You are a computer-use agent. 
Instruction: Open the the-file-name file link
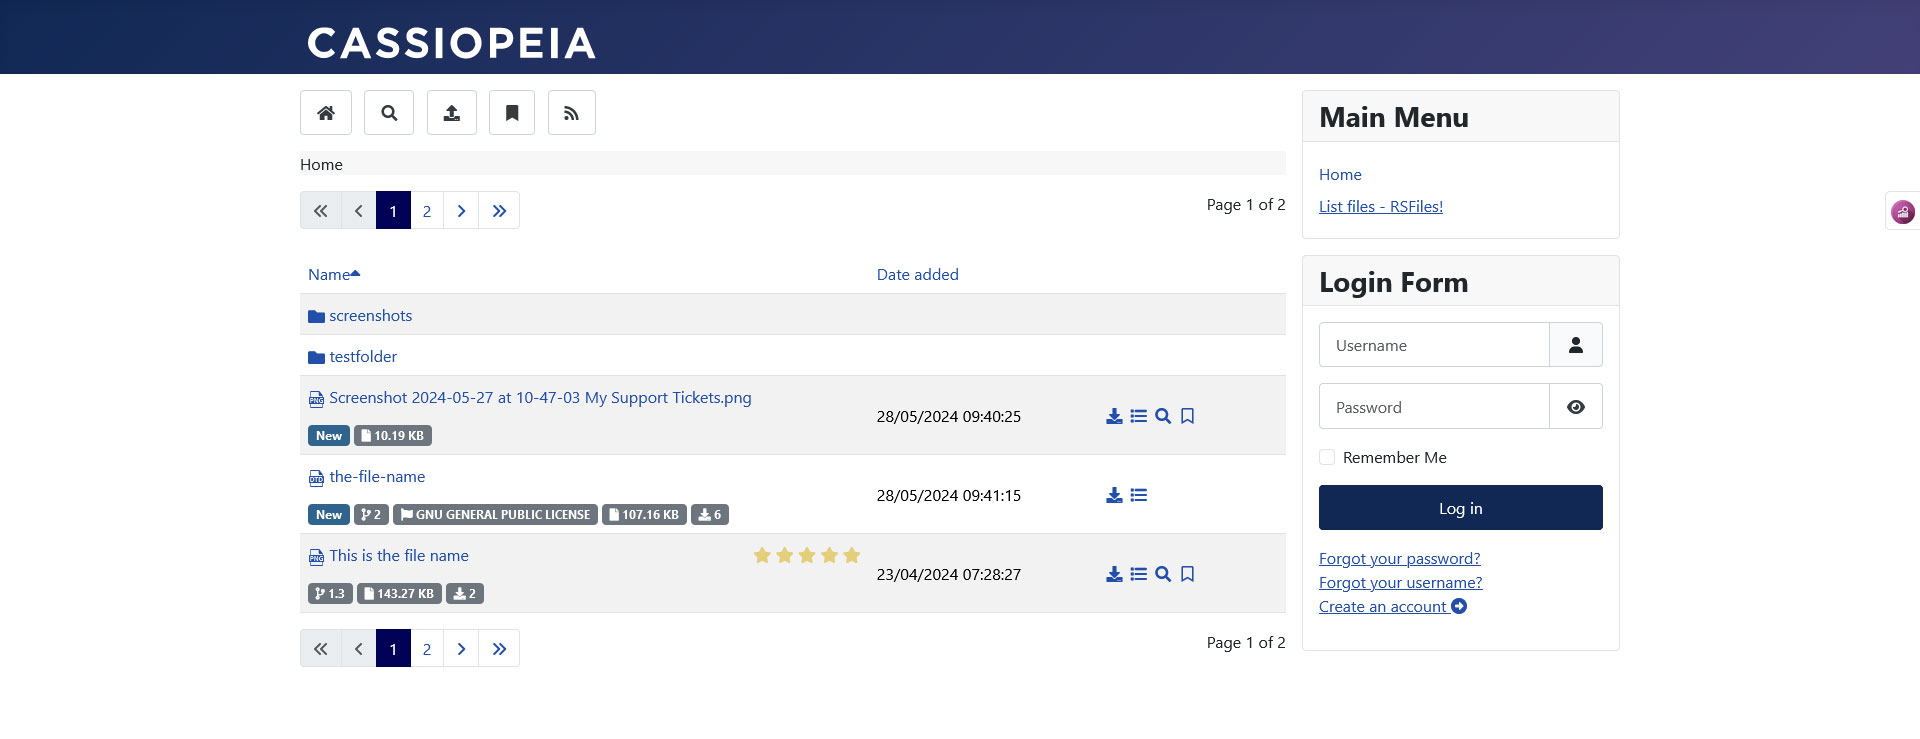pos(377,476)
